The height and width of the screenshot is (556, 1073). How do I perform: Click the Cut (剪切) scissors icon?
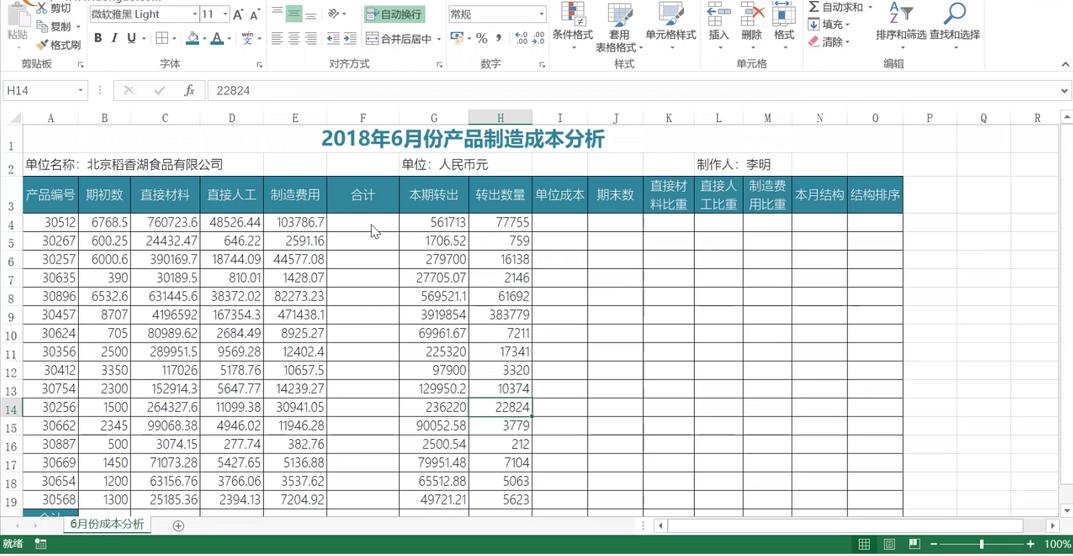tap(41, 8)
